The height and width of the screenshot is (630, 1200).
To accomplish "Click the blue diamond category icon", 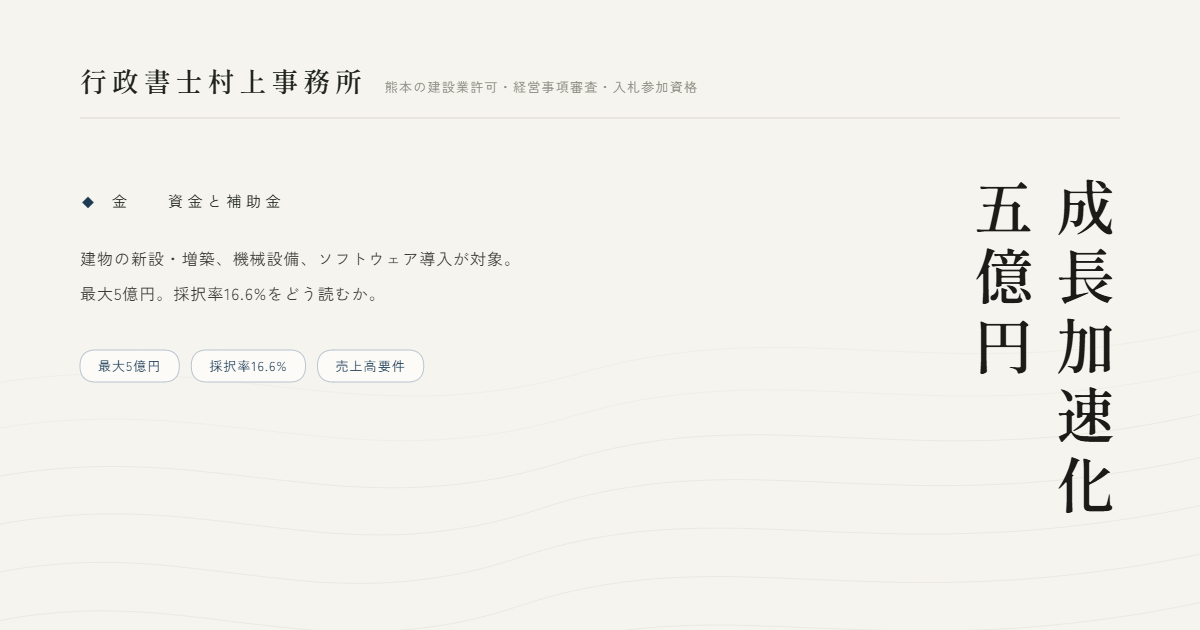I will tap(87, 202).
